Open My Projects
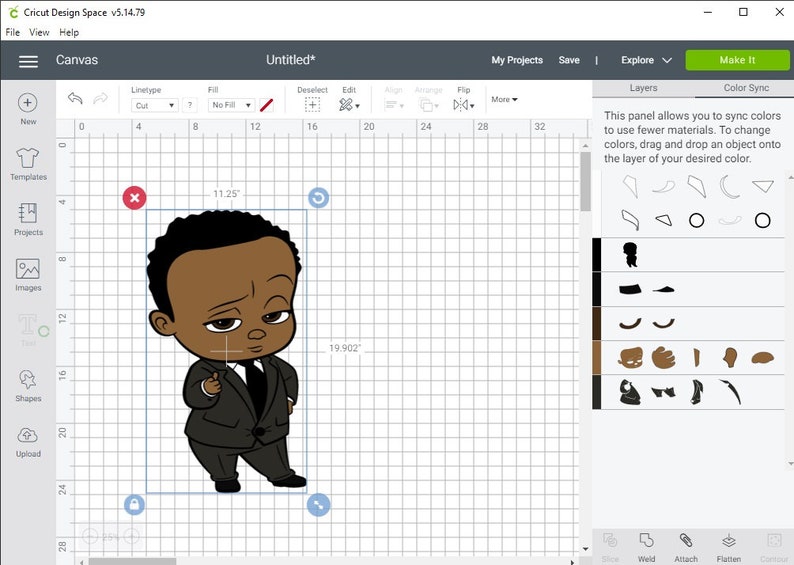Image resolution: width=794 pixels, height=565 pixels. click(517, 60)
